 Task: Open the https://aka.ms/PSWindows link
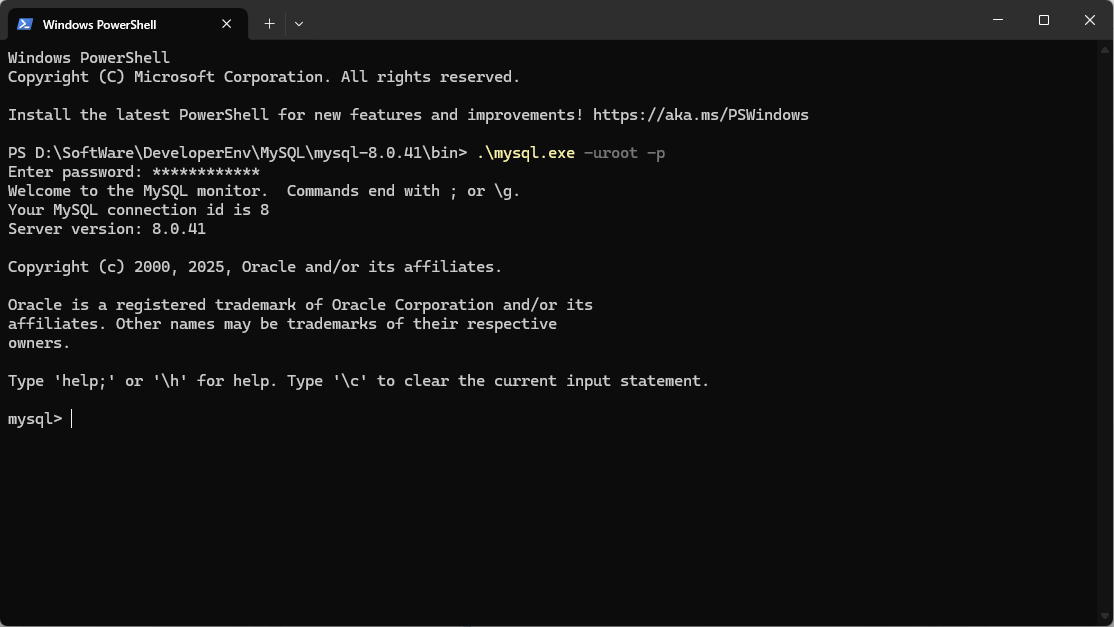[700, 114]
